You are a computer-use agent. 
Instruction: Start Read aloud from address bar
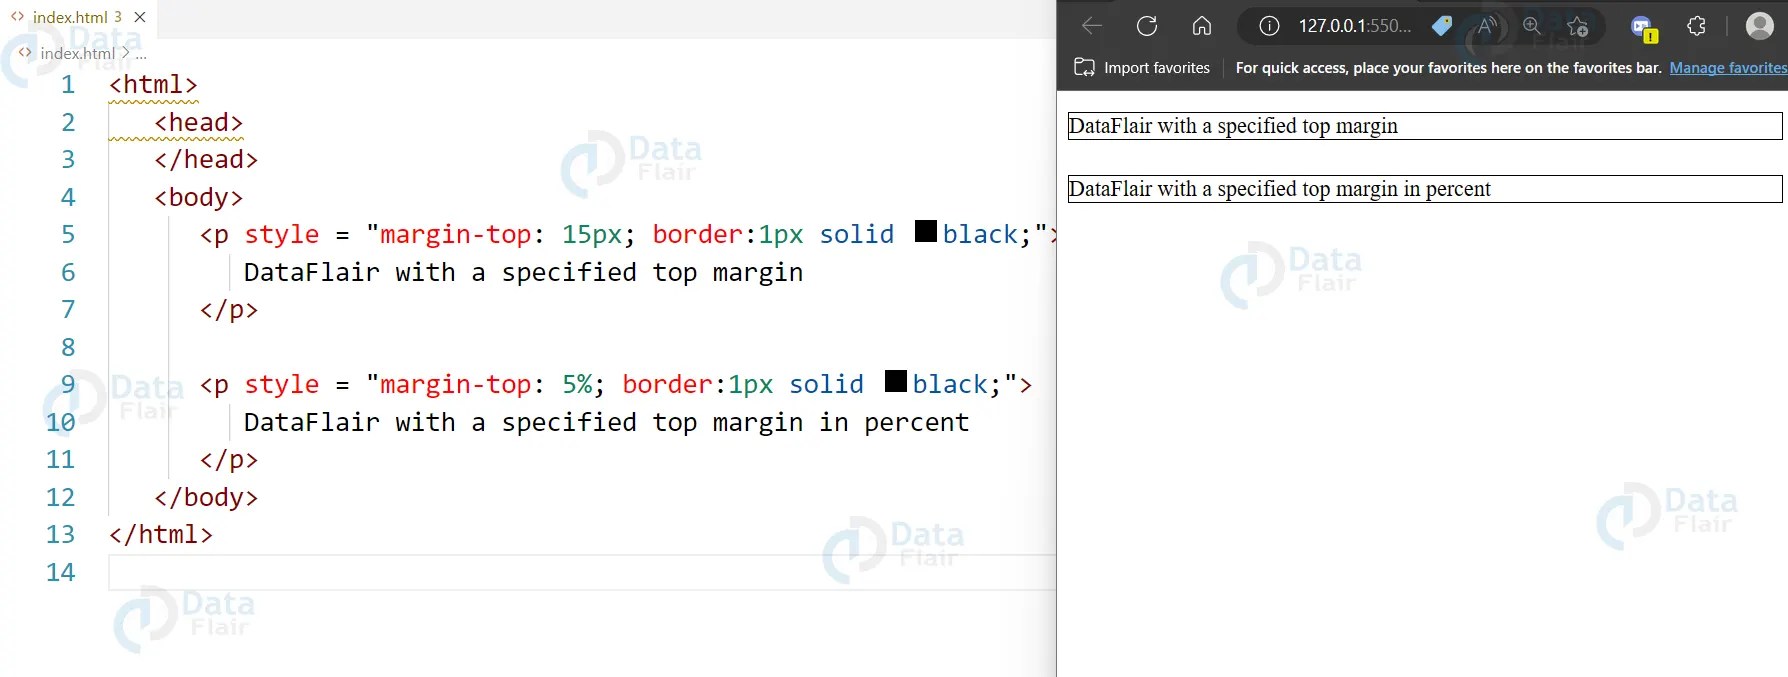1487,26
